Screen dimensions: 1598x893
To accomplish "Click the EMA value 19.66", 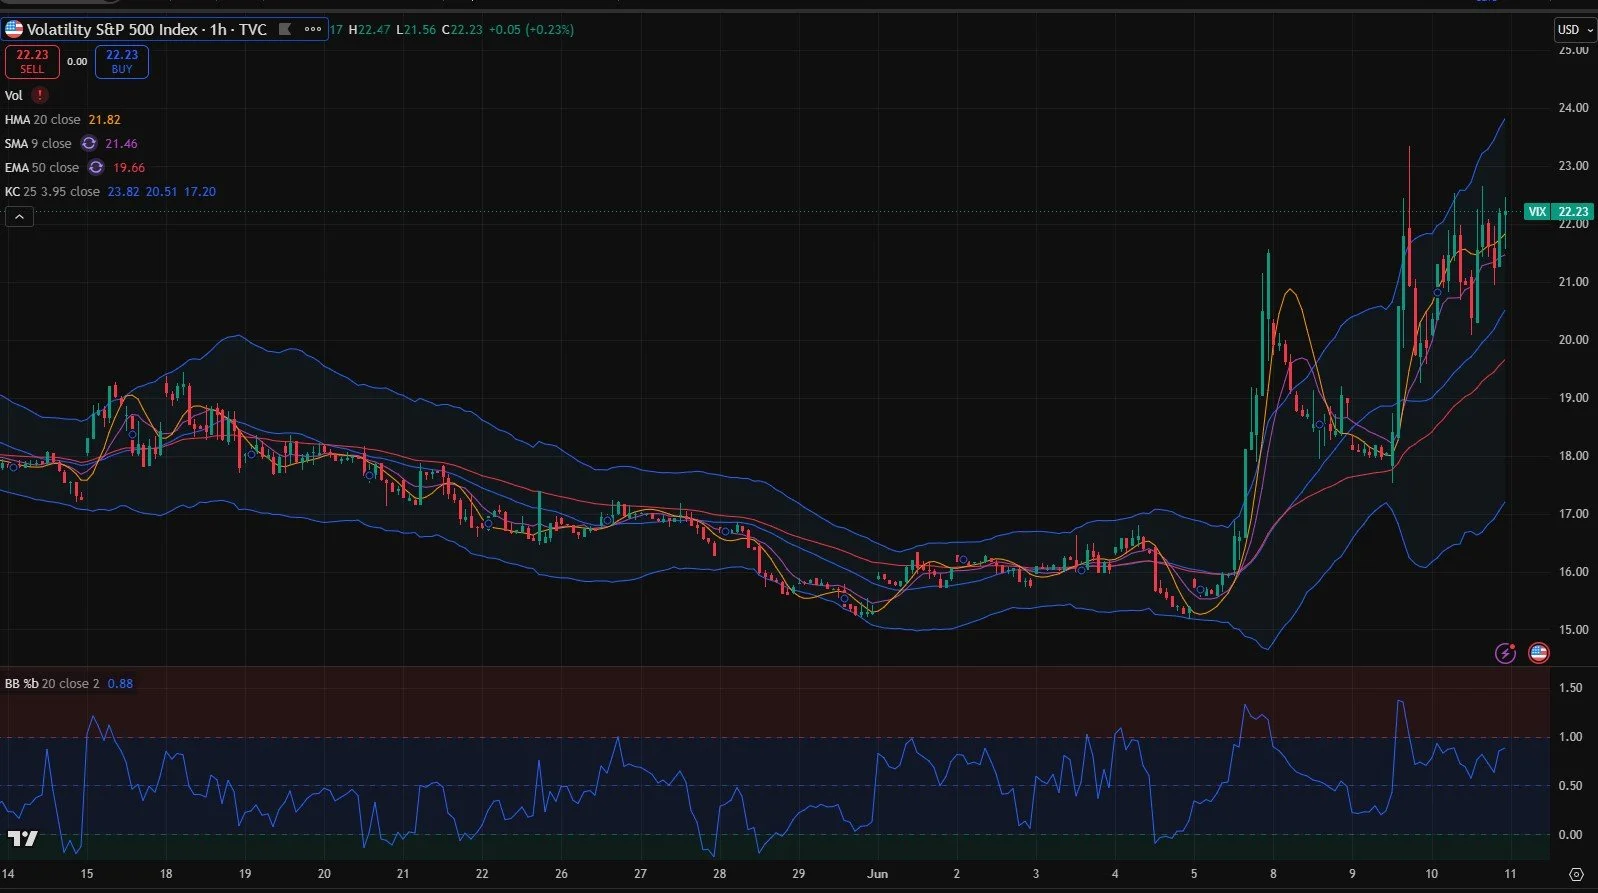I will (129, 167).
